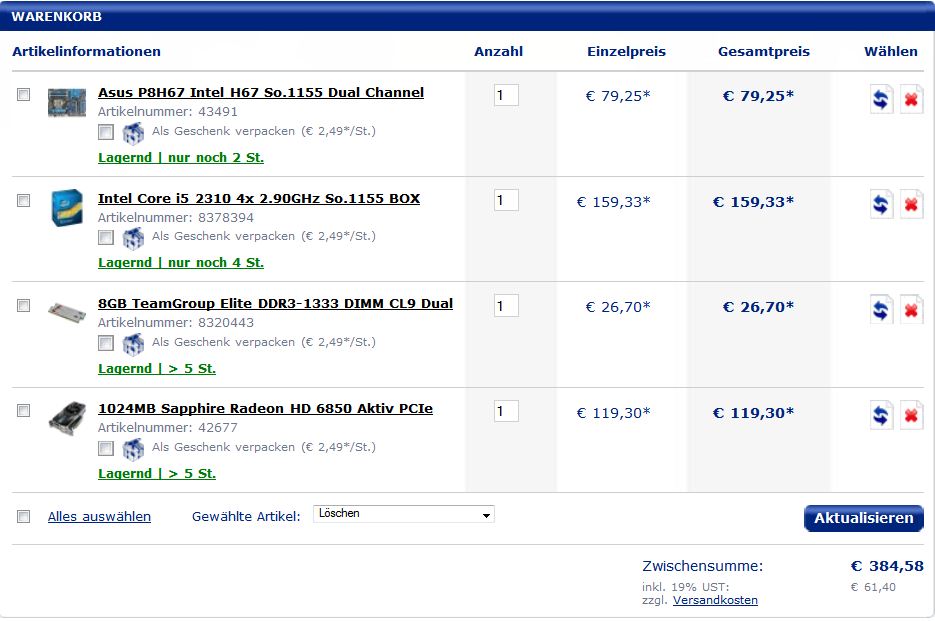
Task: Click the Aktualisieren button
Action: 863,518
